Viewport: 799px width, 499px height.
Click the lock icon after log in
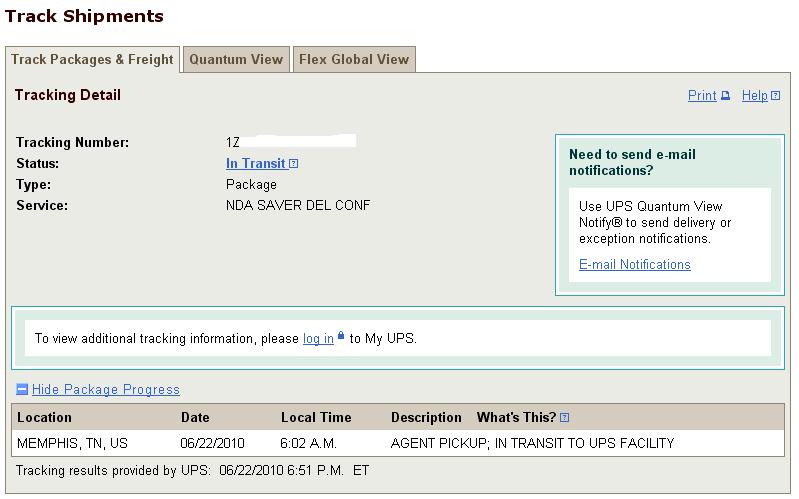pos(341,336)
